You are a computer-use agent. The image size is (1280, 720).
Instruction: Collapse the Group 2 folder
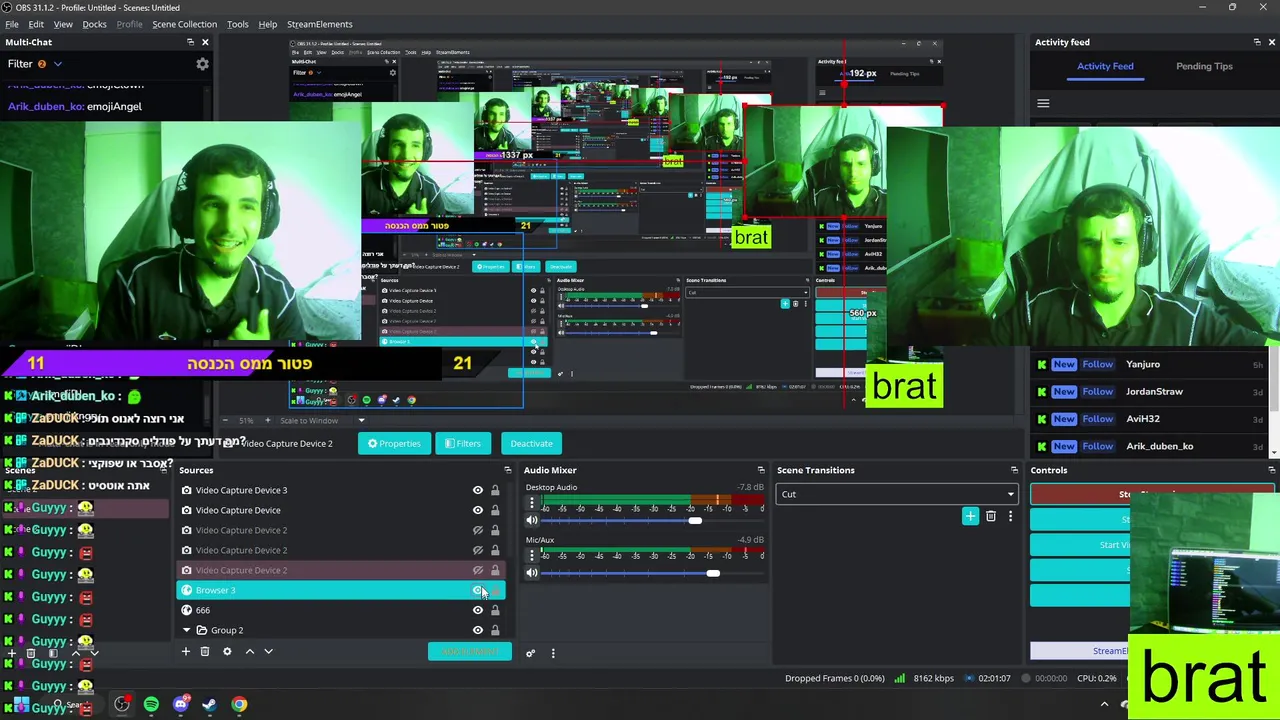[186, 630]
